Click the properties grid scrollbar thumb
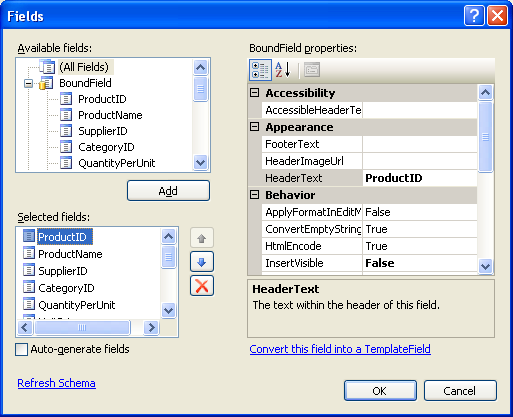This screenshot has height=417, width=513. pyautogui.click(x=485, y=137)
